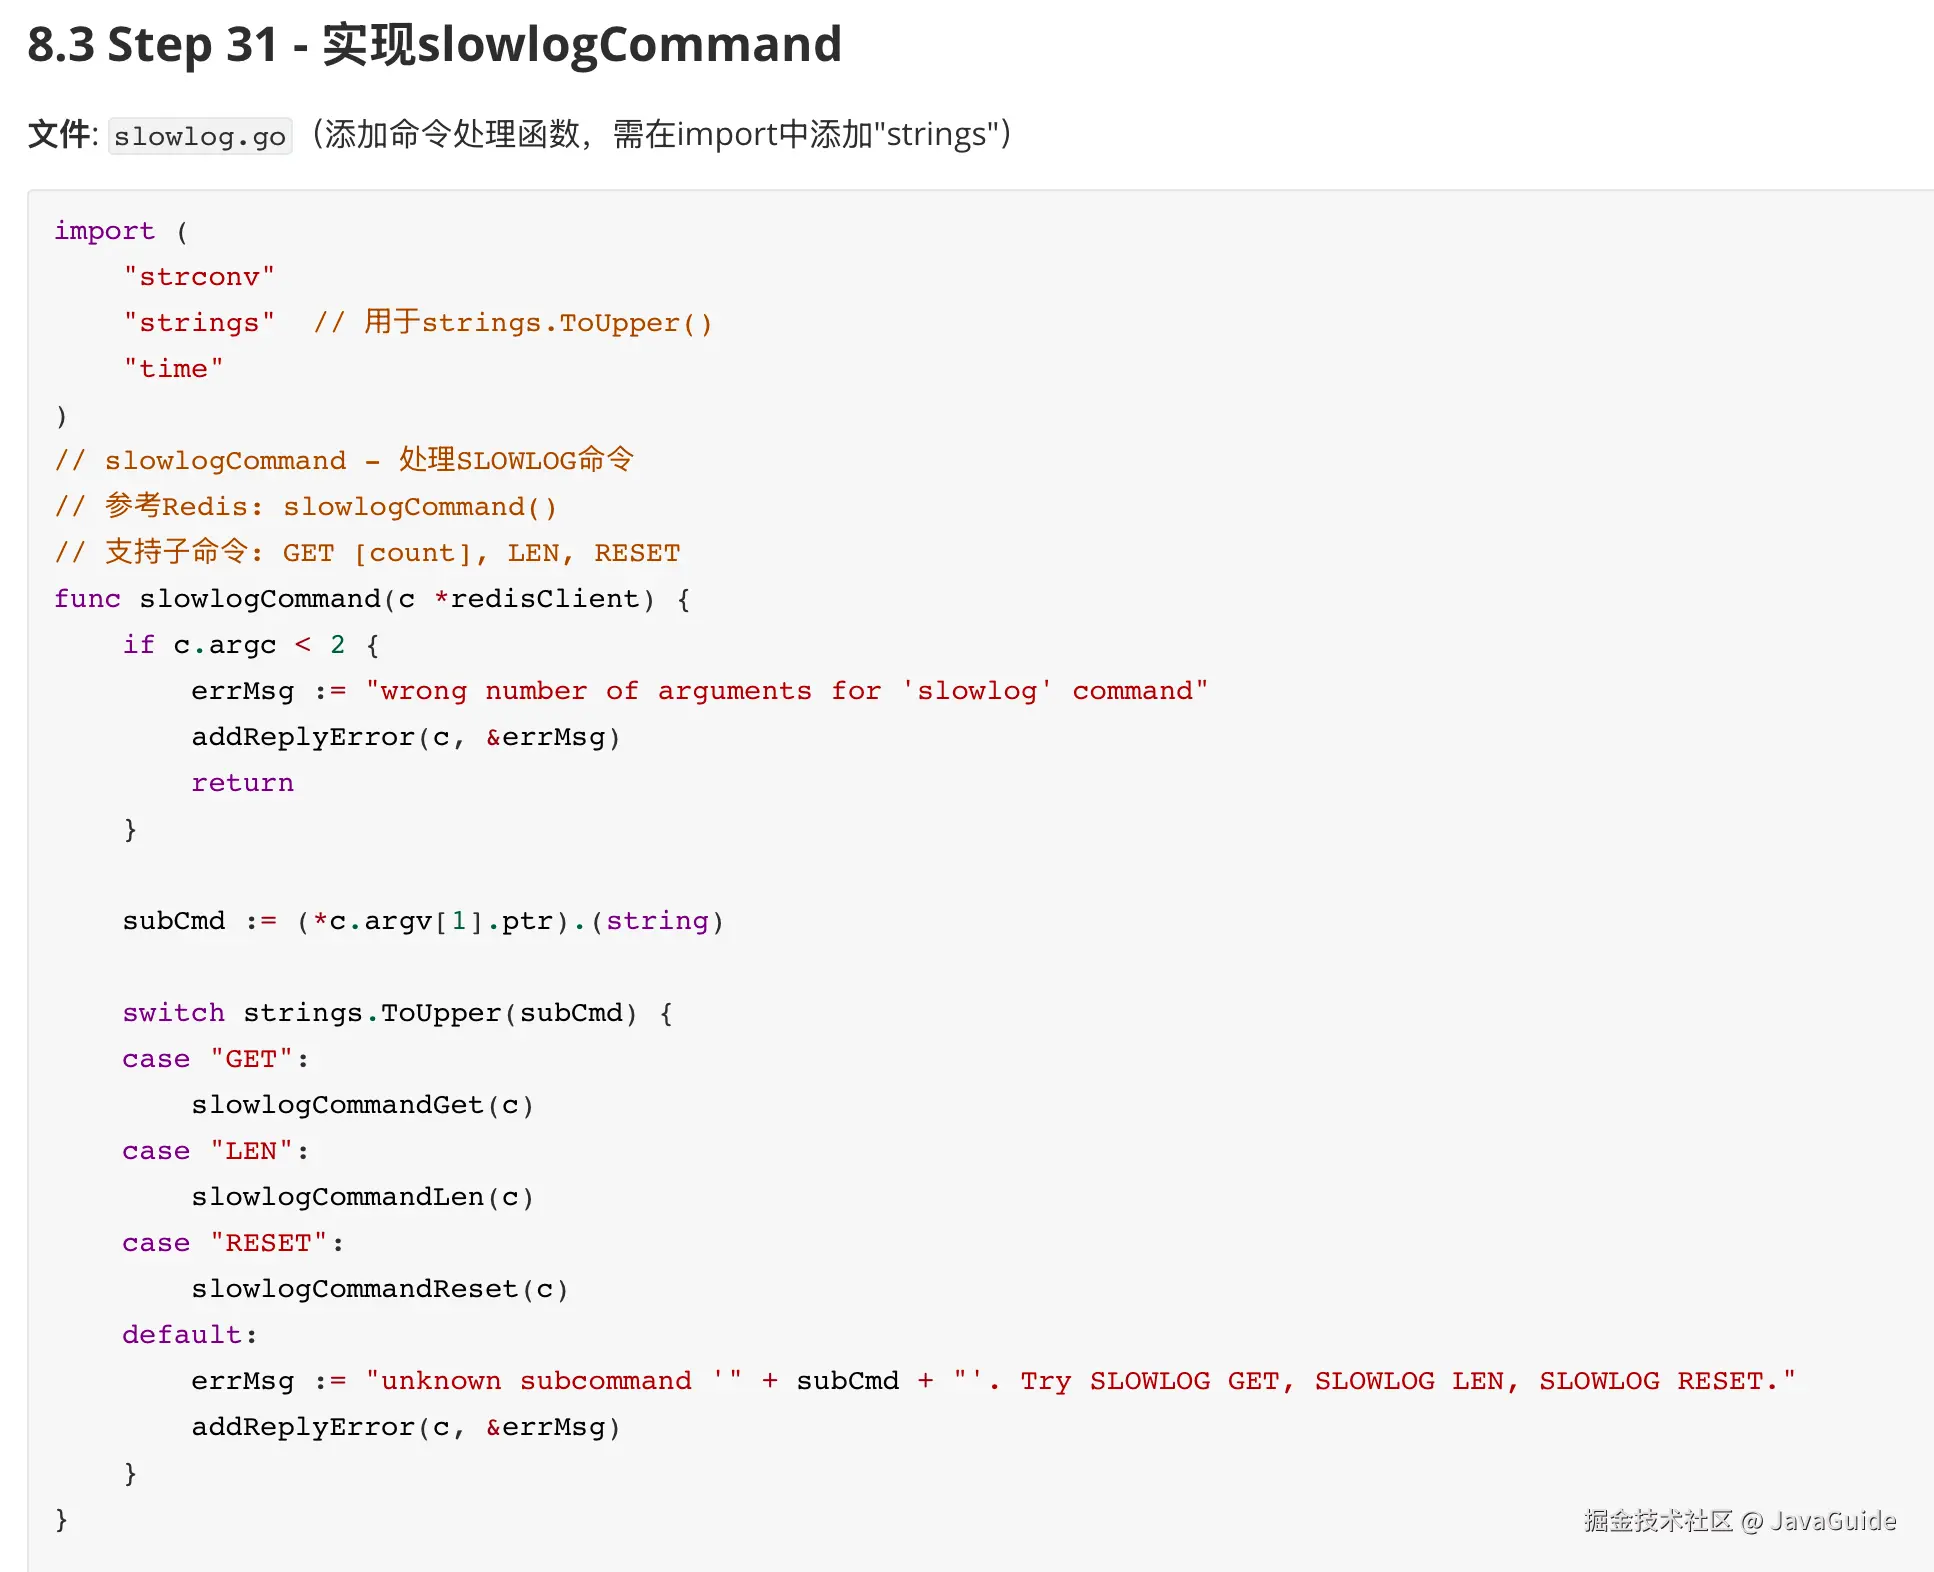
Task: Click the "time" import string
Action: pyautogui.click(x=173, y=369)
